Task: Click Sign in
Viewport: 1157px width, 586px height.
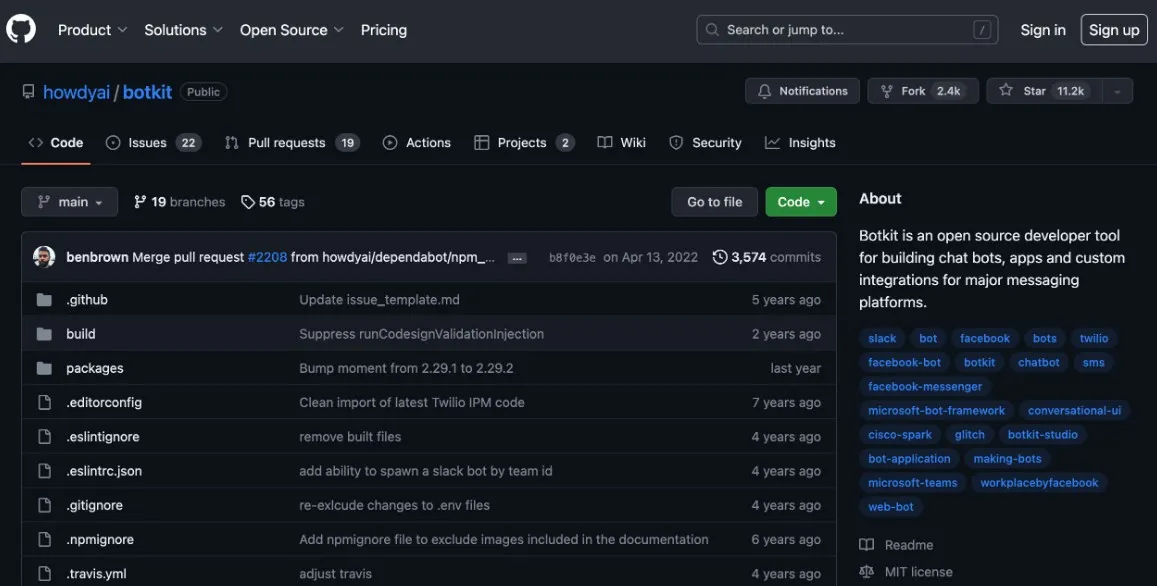Action: (x=1043, y=30)
